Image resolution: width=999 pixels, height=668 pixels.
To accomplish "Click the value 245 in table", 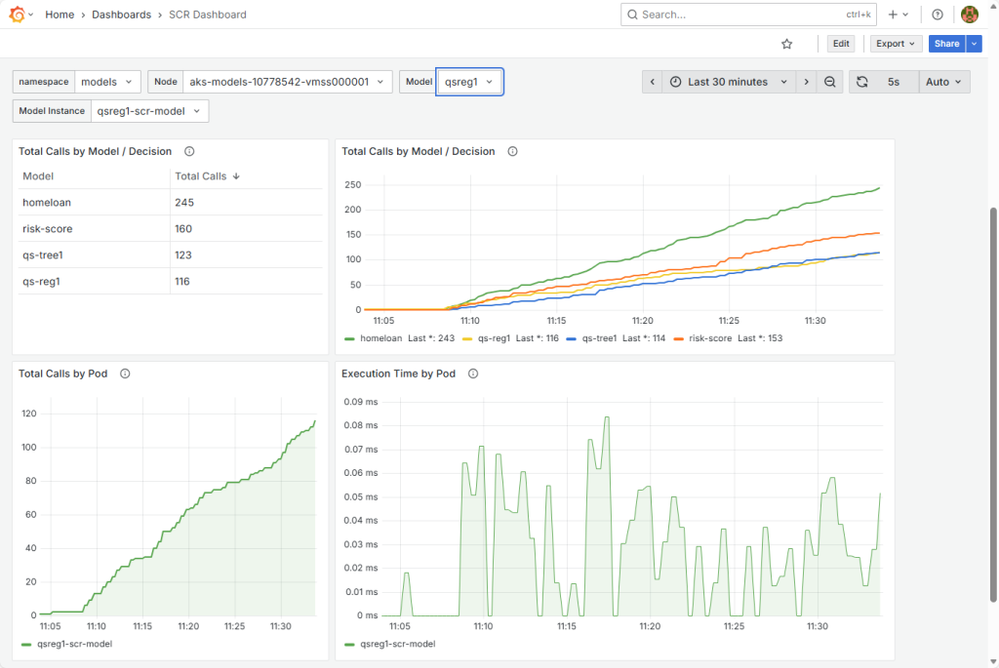I will [184, 203].
